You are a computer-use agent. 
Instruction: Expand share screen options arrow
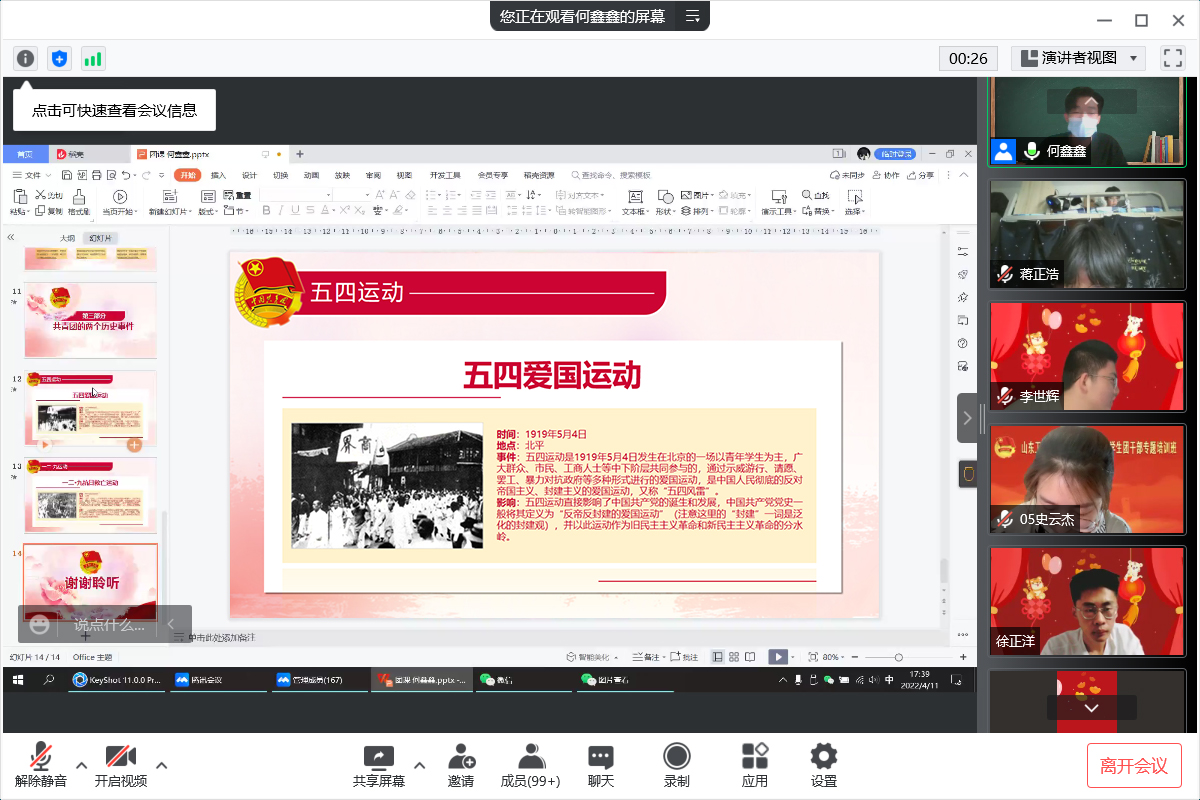click(420, 766)
